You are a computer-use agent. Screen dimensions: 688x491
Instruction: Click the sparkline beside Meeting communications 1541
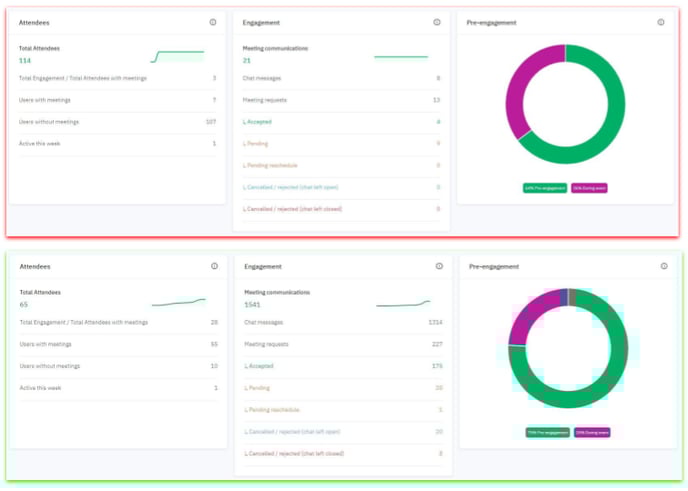[x=403, y=303]
